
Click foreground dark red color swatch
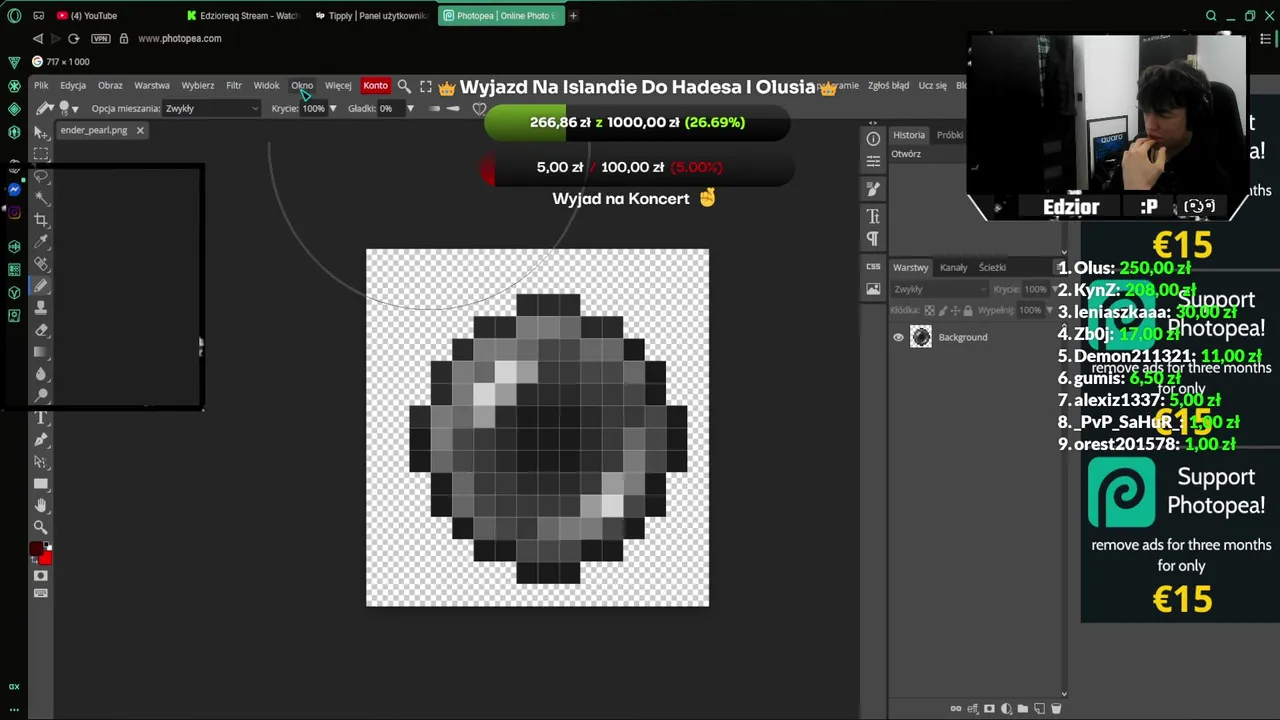(36, 548)
